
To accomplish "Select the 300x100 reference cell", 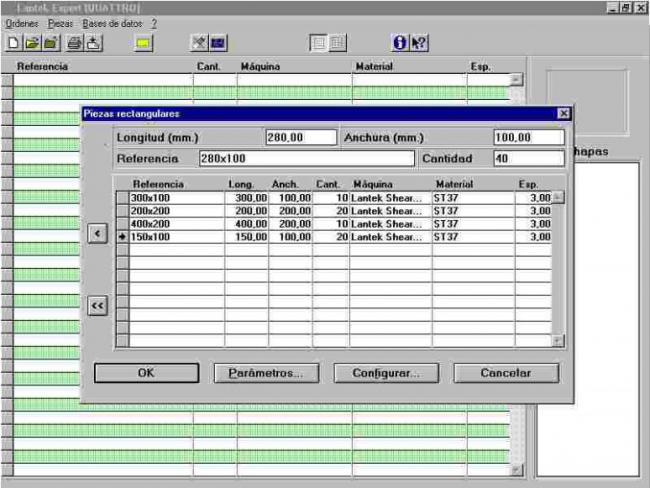I will coord(177,198).
